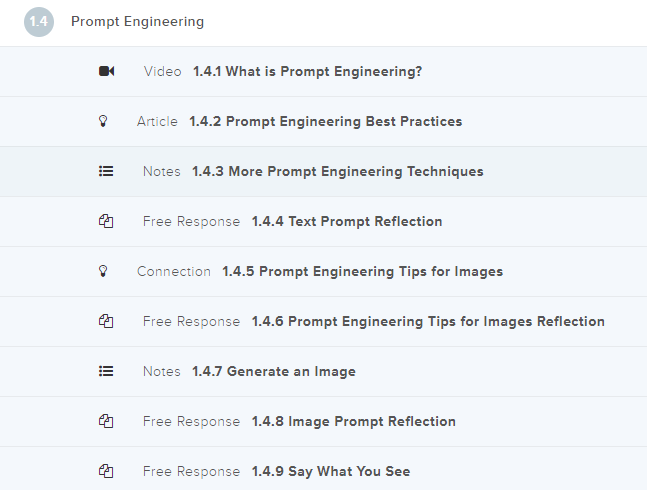This screenshot has height=490, width=647.
Task: Click the free response icon for 1.4.9
Action: [106, 471]
